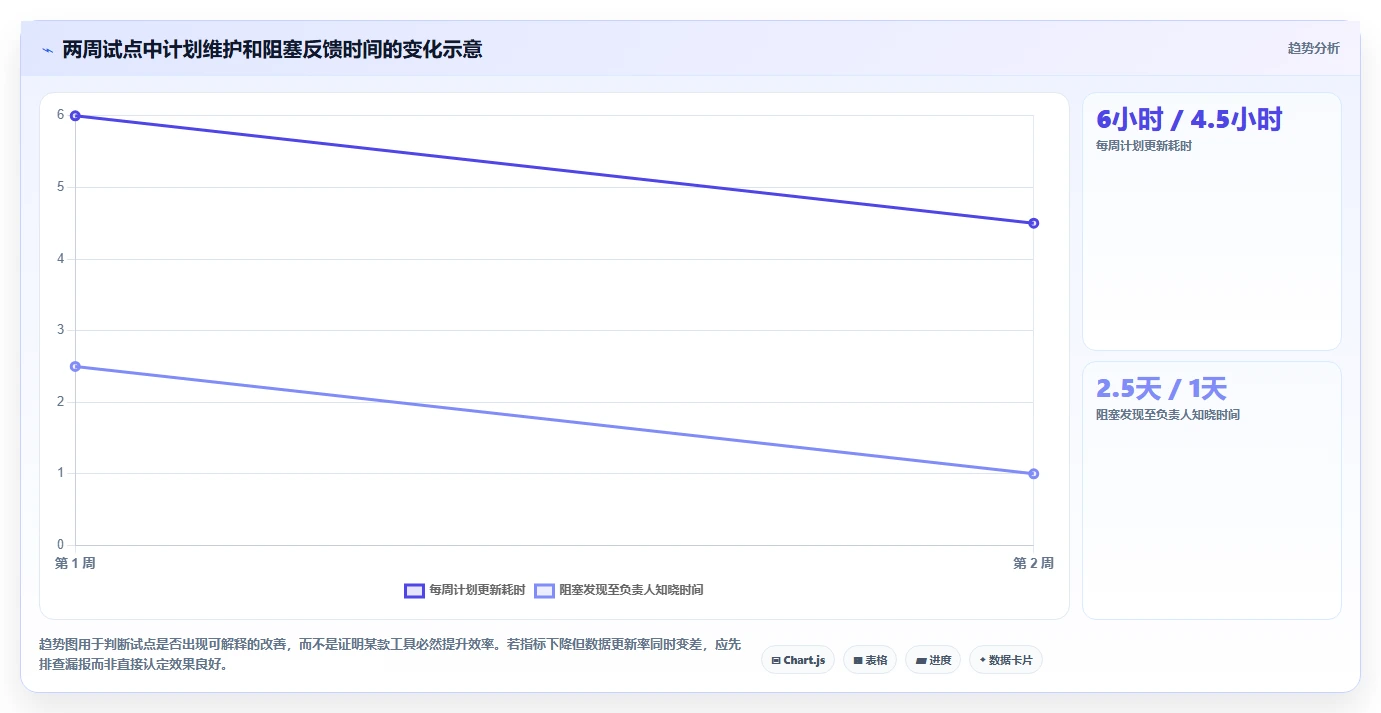Screen dimensions: 1381x713
Task: Click the 第 1 周 x-axis label
Action: 75,564
